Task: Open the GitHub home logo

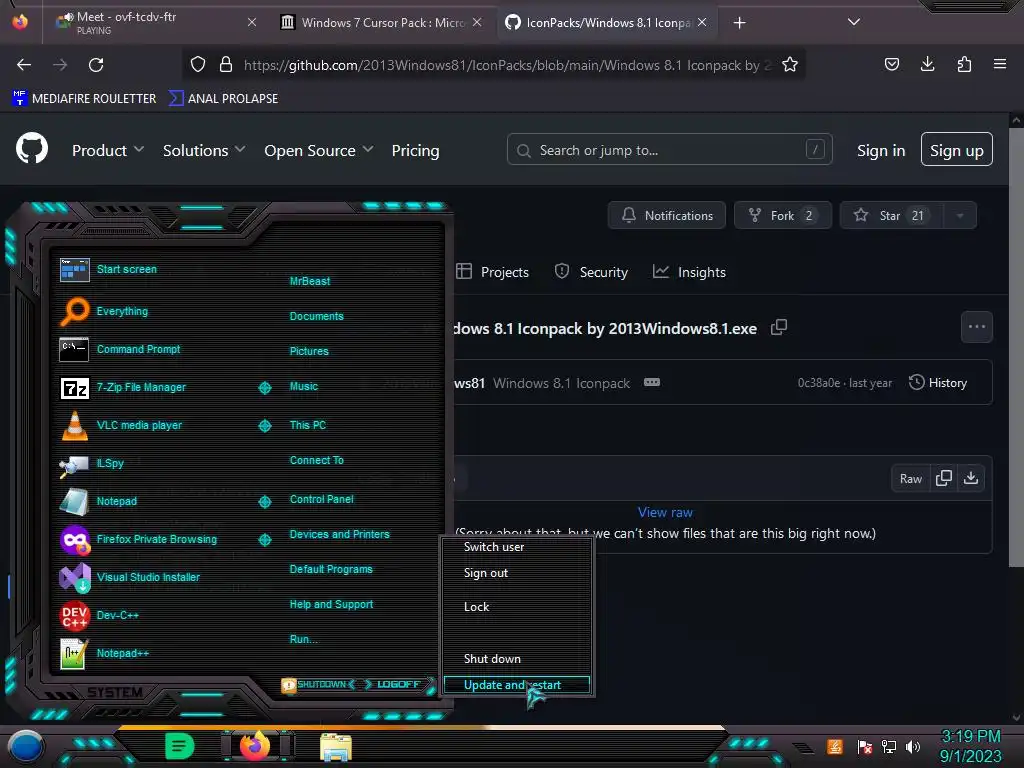Action: [x=32, y=149]
